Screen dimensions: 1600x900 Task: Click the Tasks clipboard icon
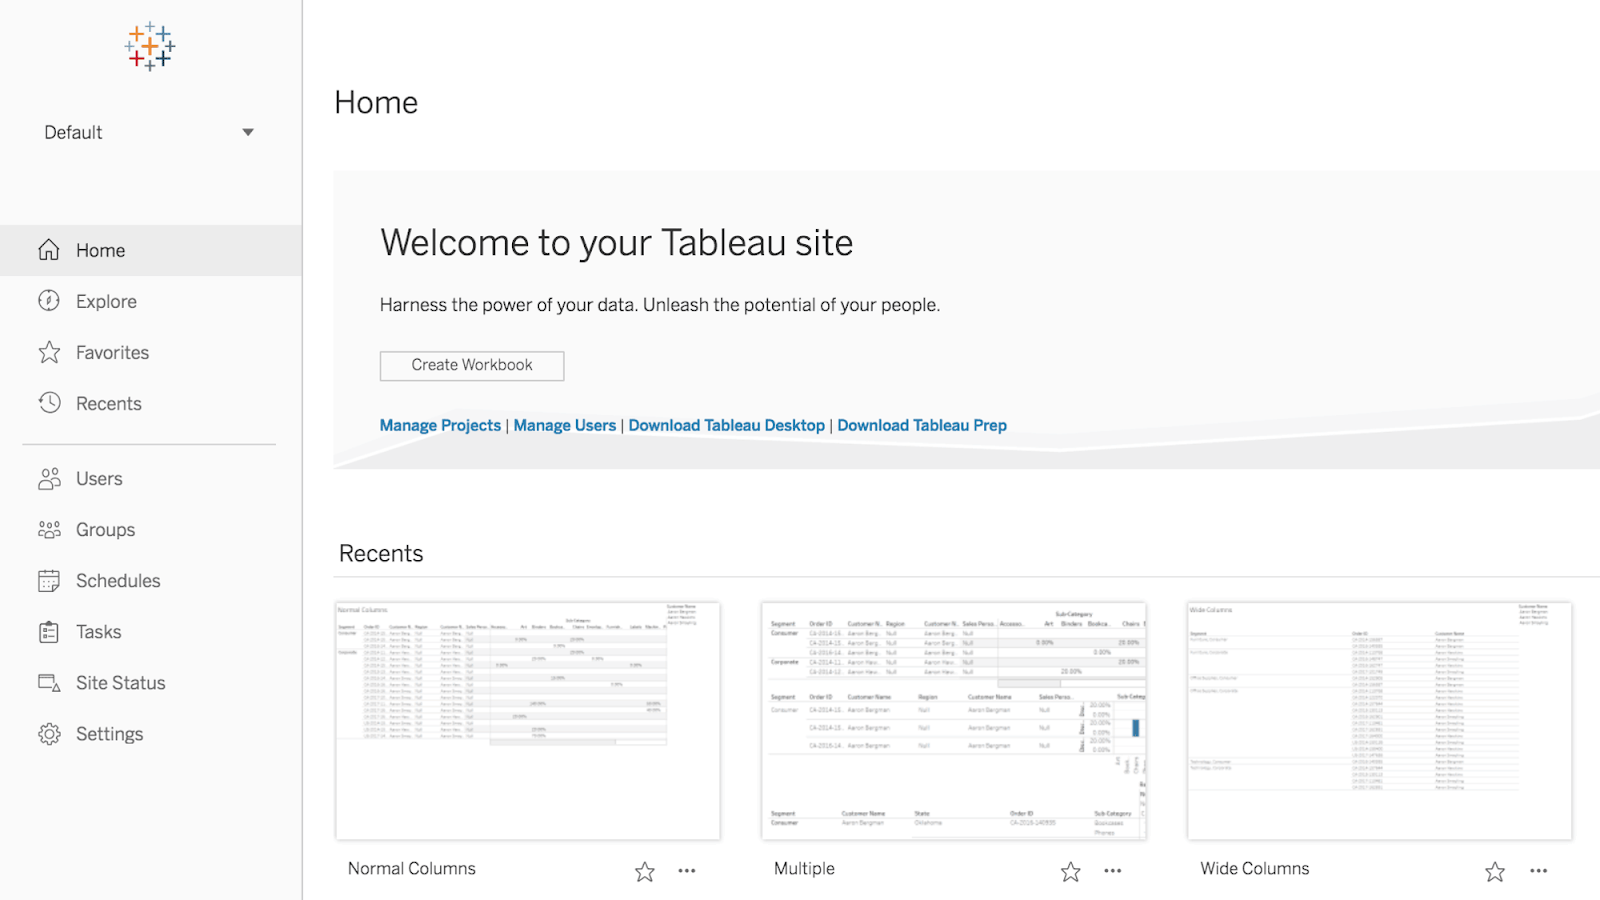(x=49, y=632)
